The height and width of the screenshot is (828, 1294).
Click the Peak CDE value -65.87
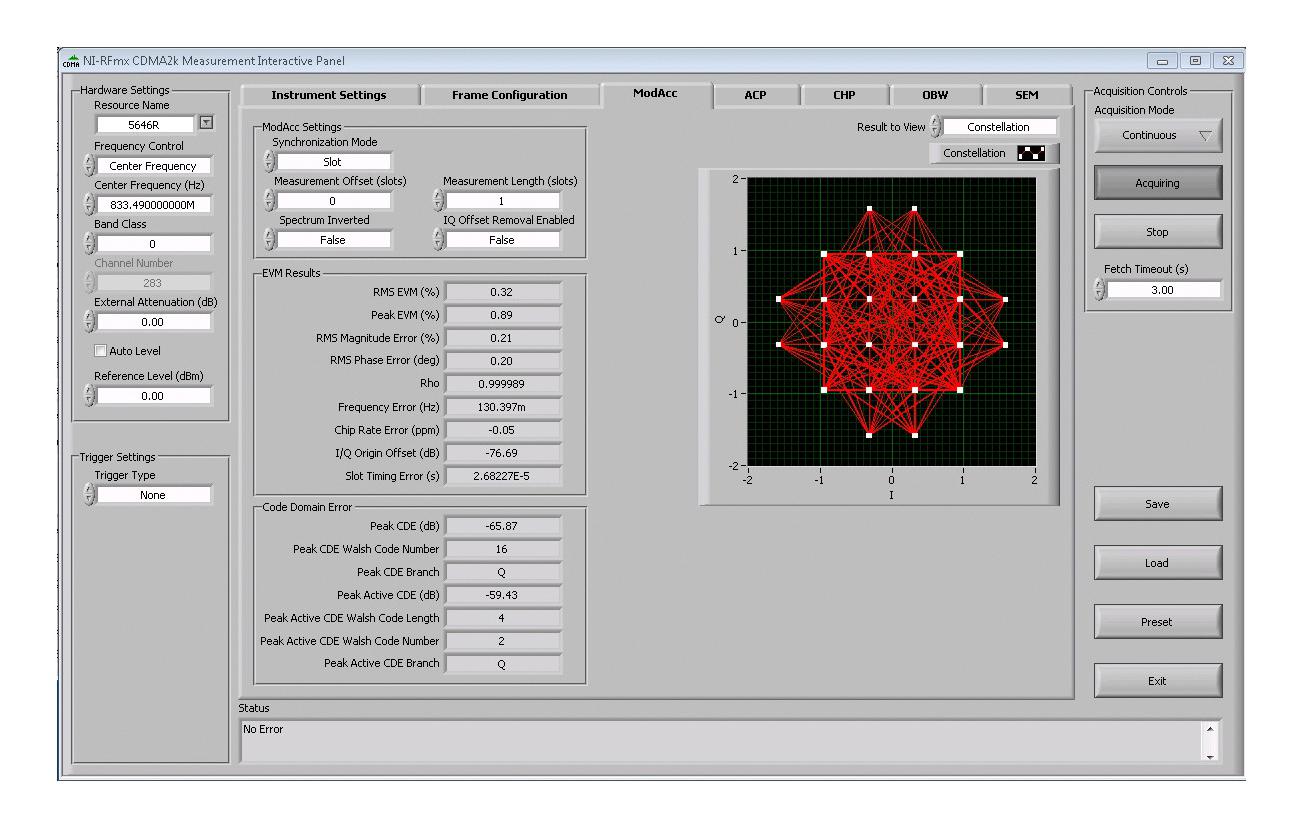coord(503,525)
